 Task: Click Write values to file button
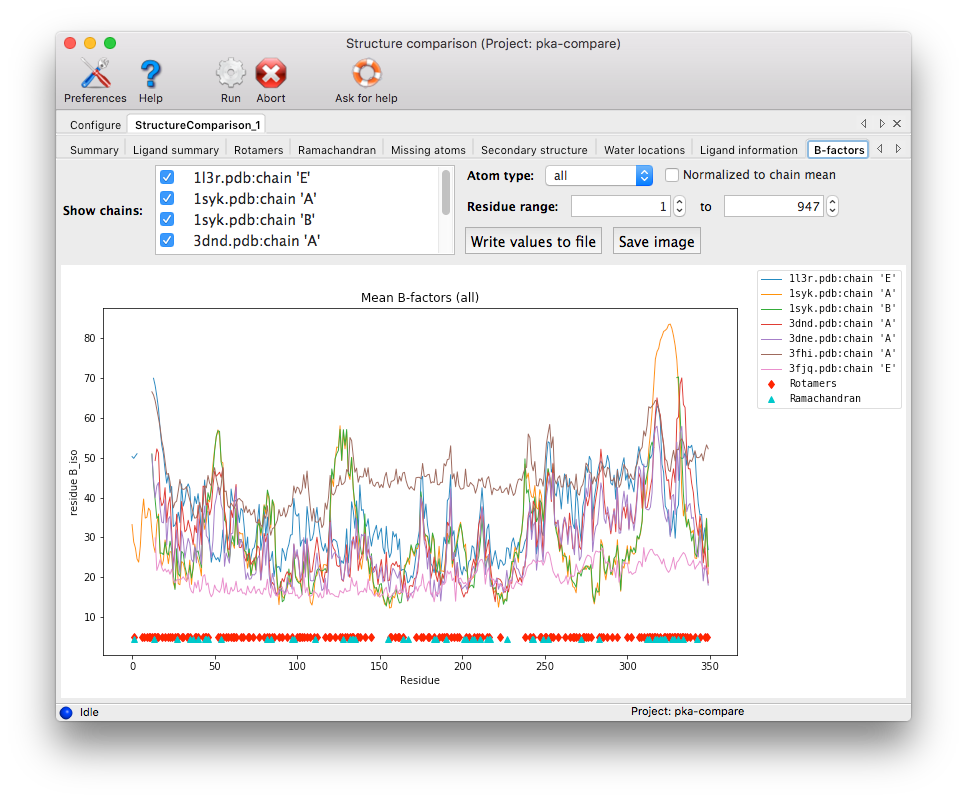(x=533, y=242)
